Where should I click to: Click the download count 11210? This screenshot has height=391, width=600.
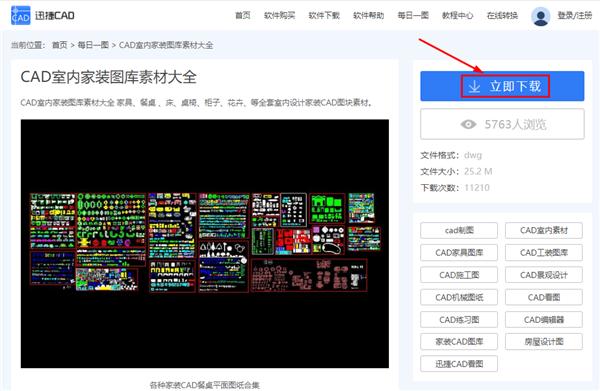point(477,188)
